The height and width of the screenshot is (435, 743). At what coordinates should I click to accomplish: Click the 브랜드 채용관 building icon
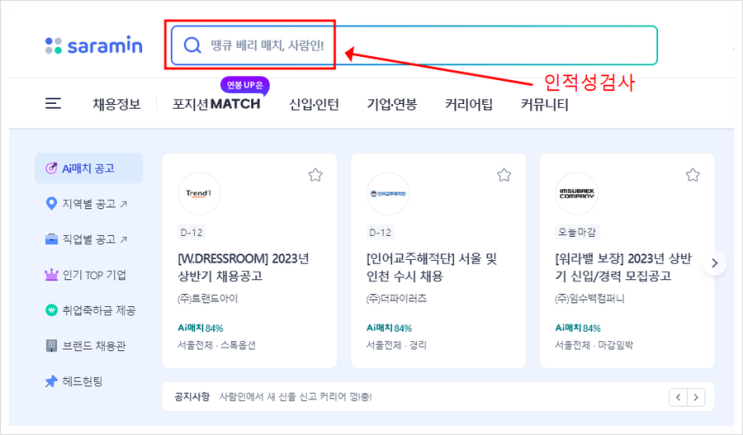click(51, 346)
